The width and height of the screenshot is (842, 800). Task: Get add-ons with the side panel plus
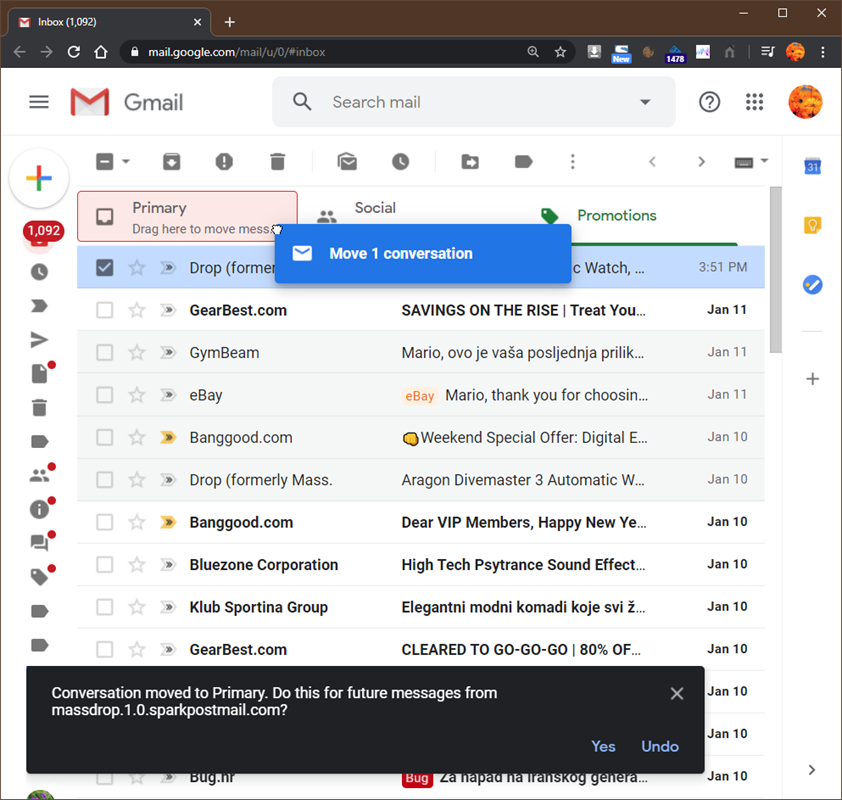pyautogui.click(x=812, y=379)
